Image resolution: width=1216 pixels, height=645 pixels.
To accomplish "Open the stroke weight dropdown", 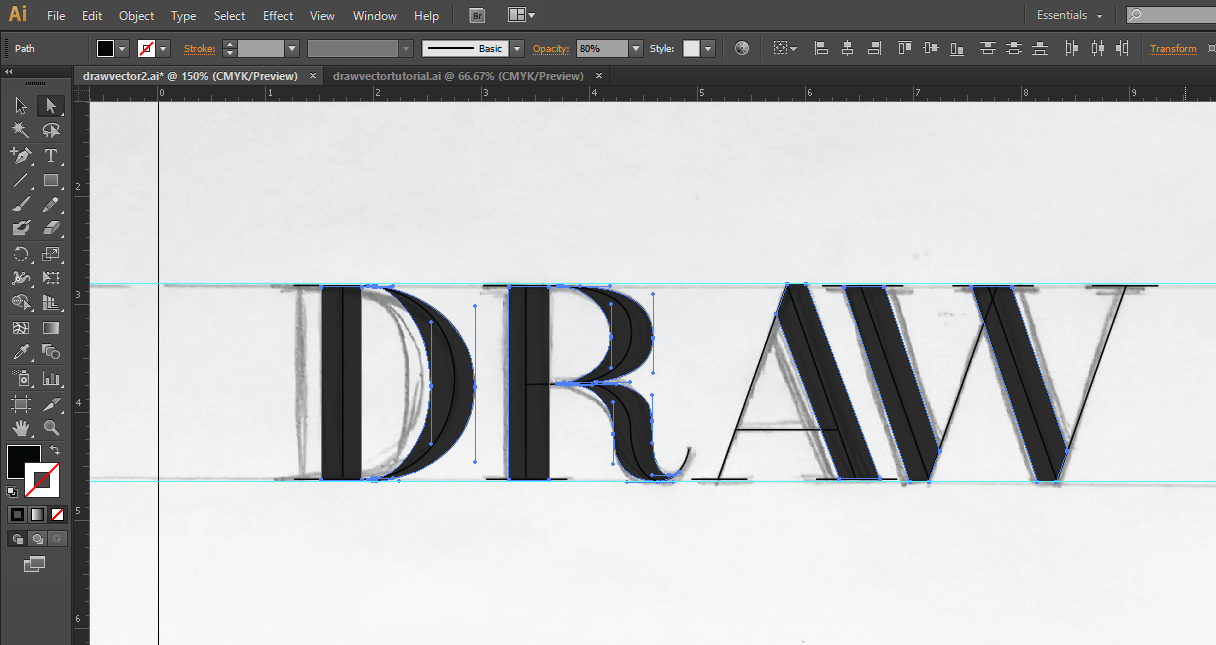I will (292, 48).
